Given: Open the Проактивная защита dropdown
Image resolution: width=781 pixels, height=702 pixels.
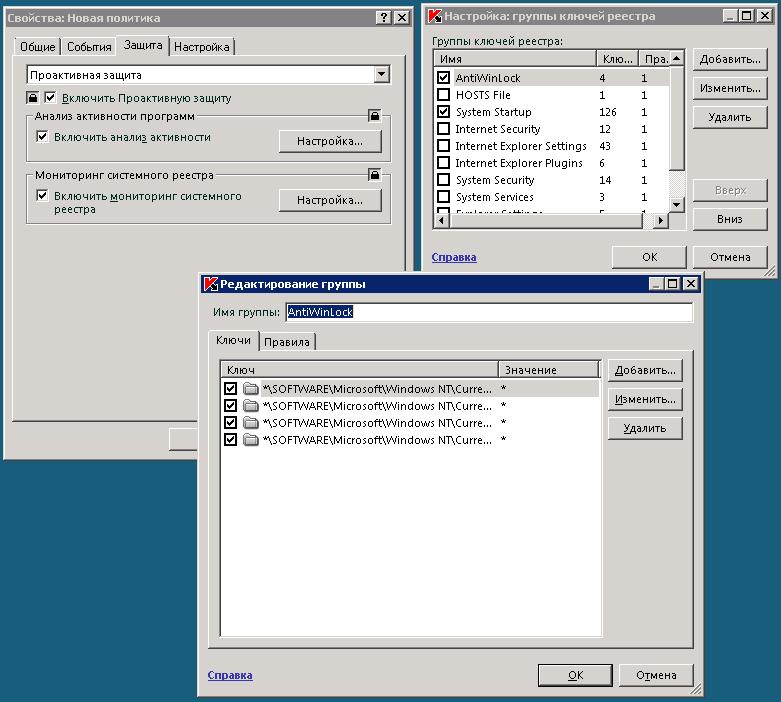Looking at the screenshot, I should pyautogui.click(x=382, y=75).
